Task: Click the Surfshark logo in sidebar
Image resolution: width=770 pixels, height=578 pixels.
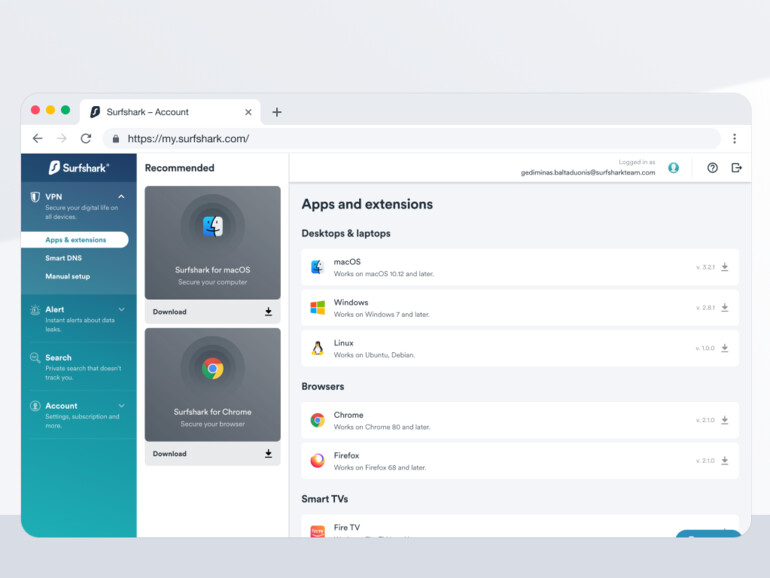Action: coord(79,168)
